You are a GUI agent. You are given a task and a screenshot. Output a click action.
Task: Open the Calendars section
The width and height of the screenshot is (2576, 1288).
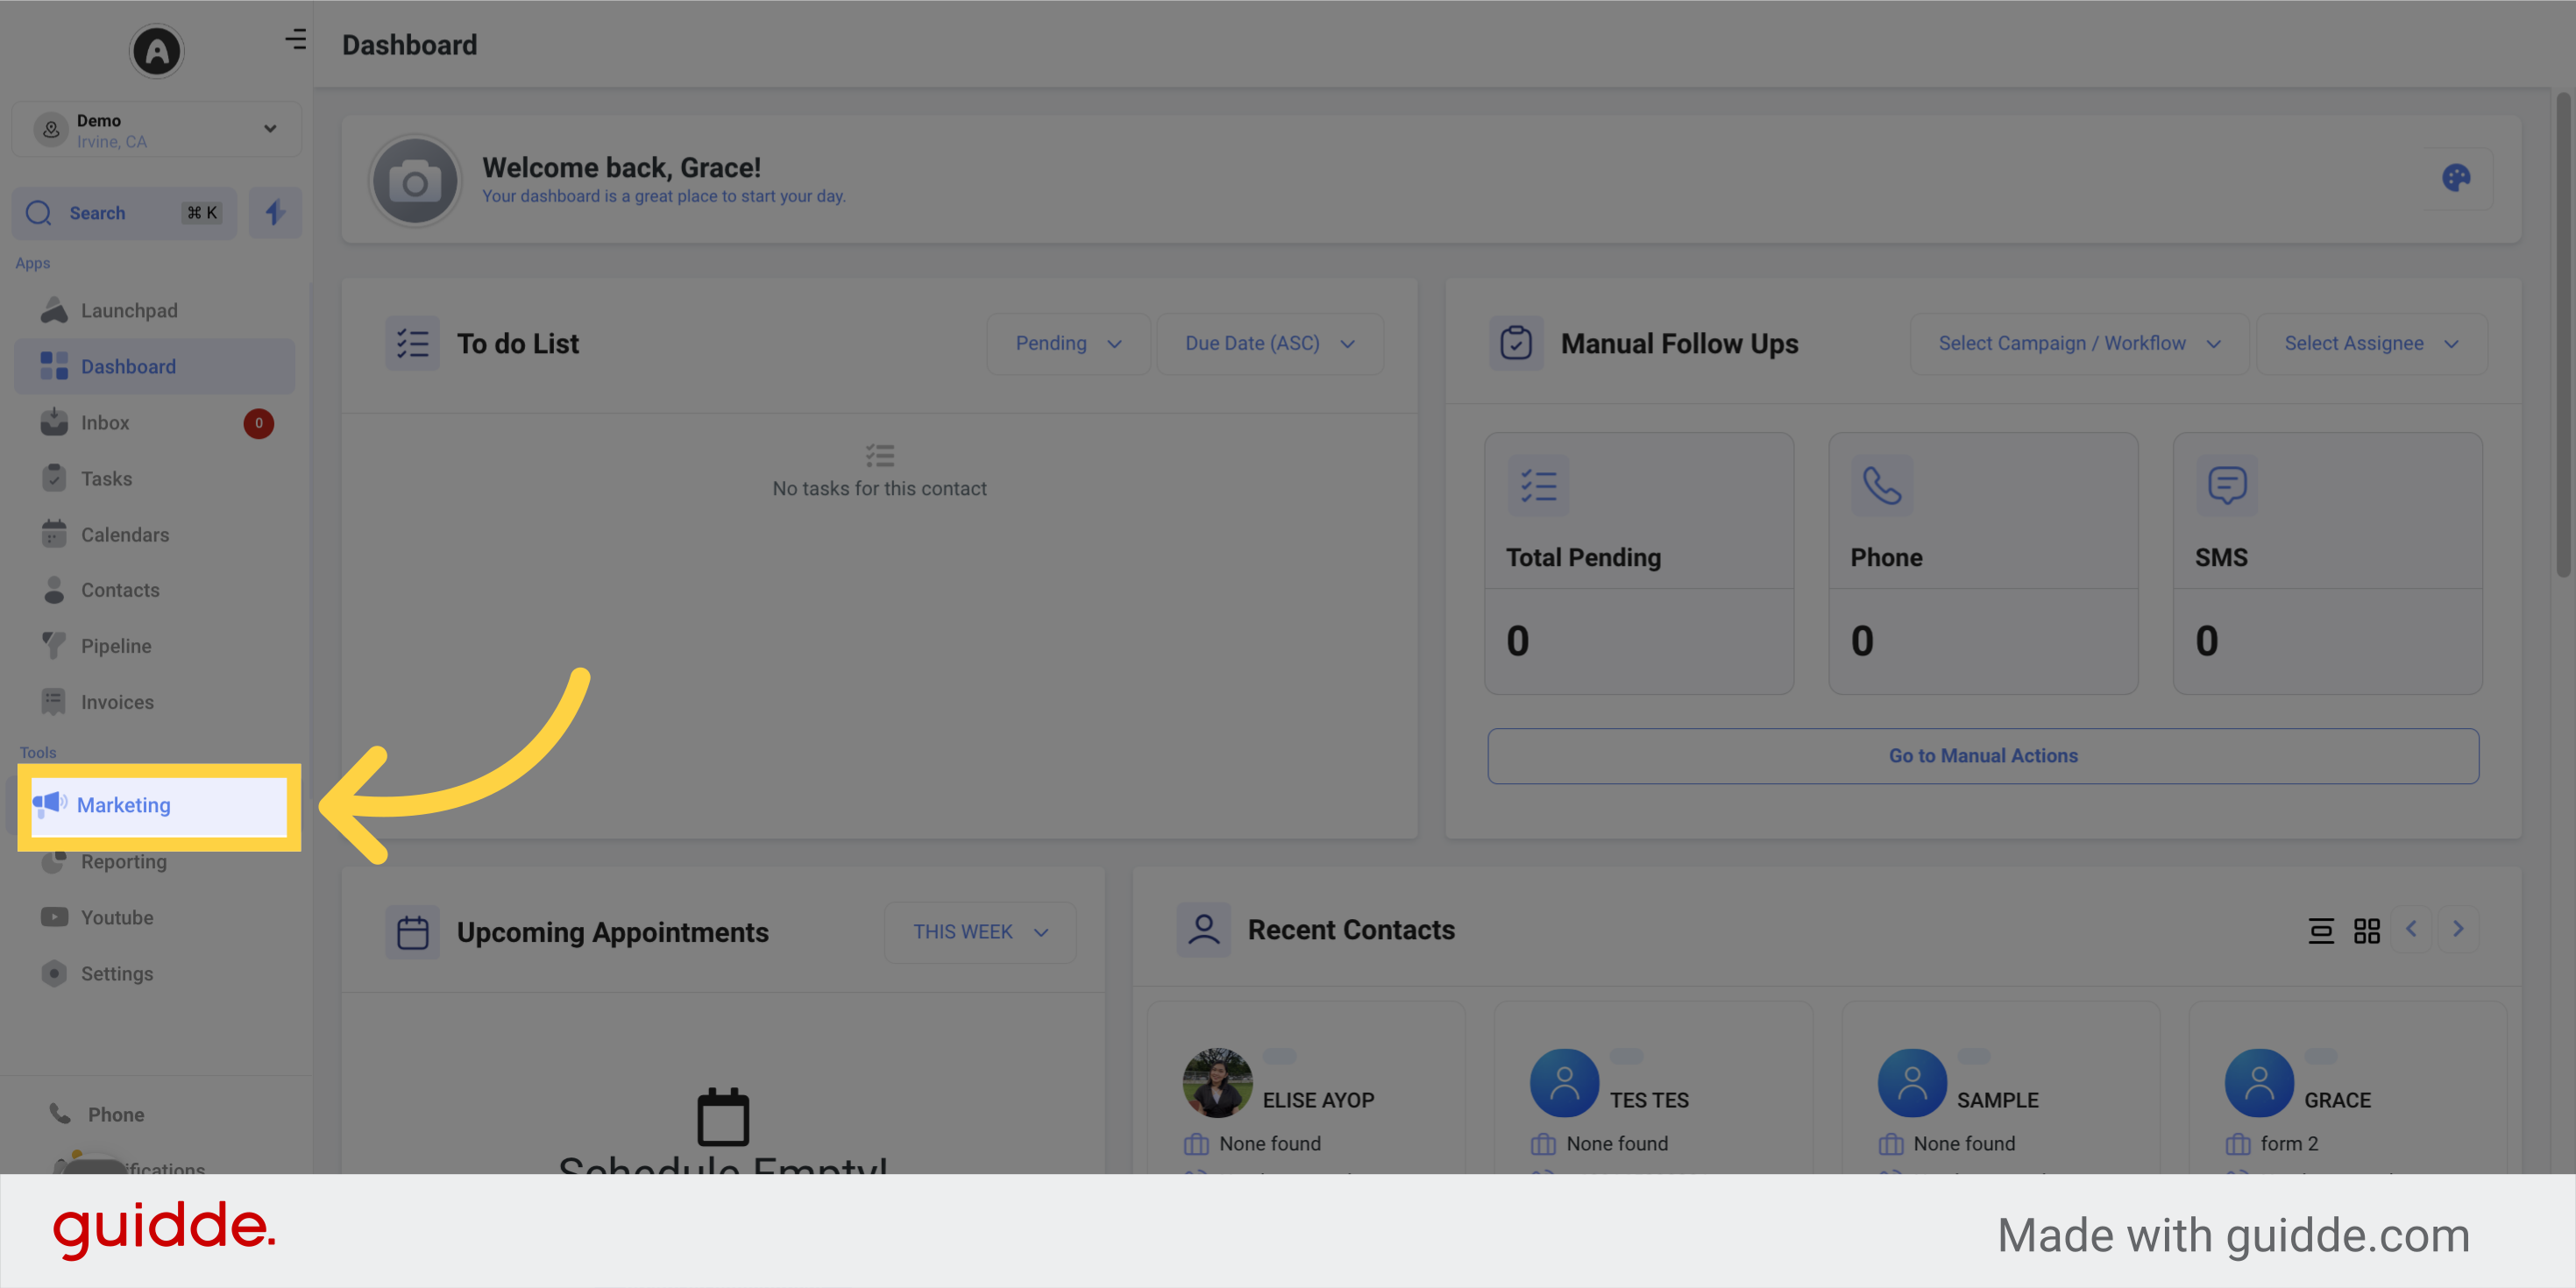coord(124,534)
